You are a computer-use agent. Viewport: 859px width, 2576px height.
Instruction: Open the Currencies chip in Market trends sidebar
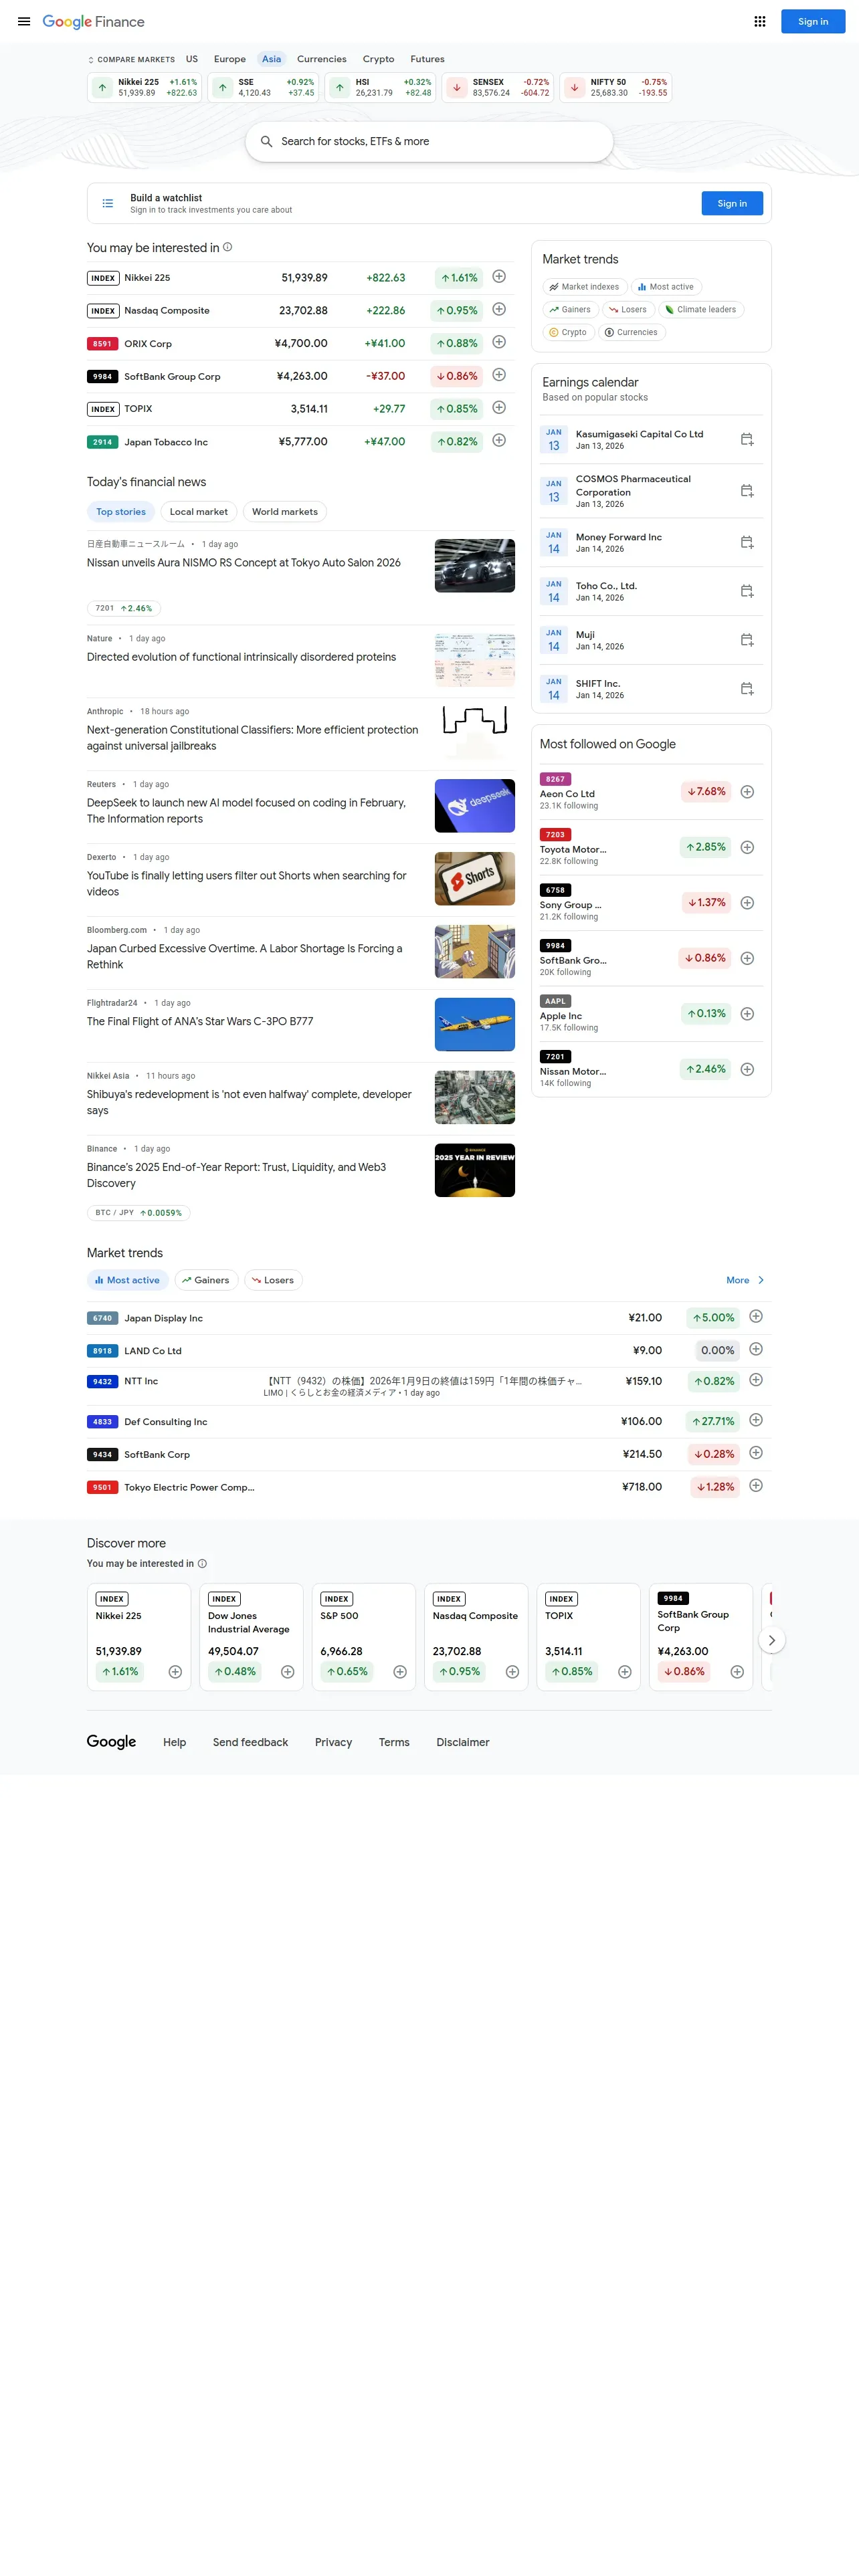click(x=632, y=333)
